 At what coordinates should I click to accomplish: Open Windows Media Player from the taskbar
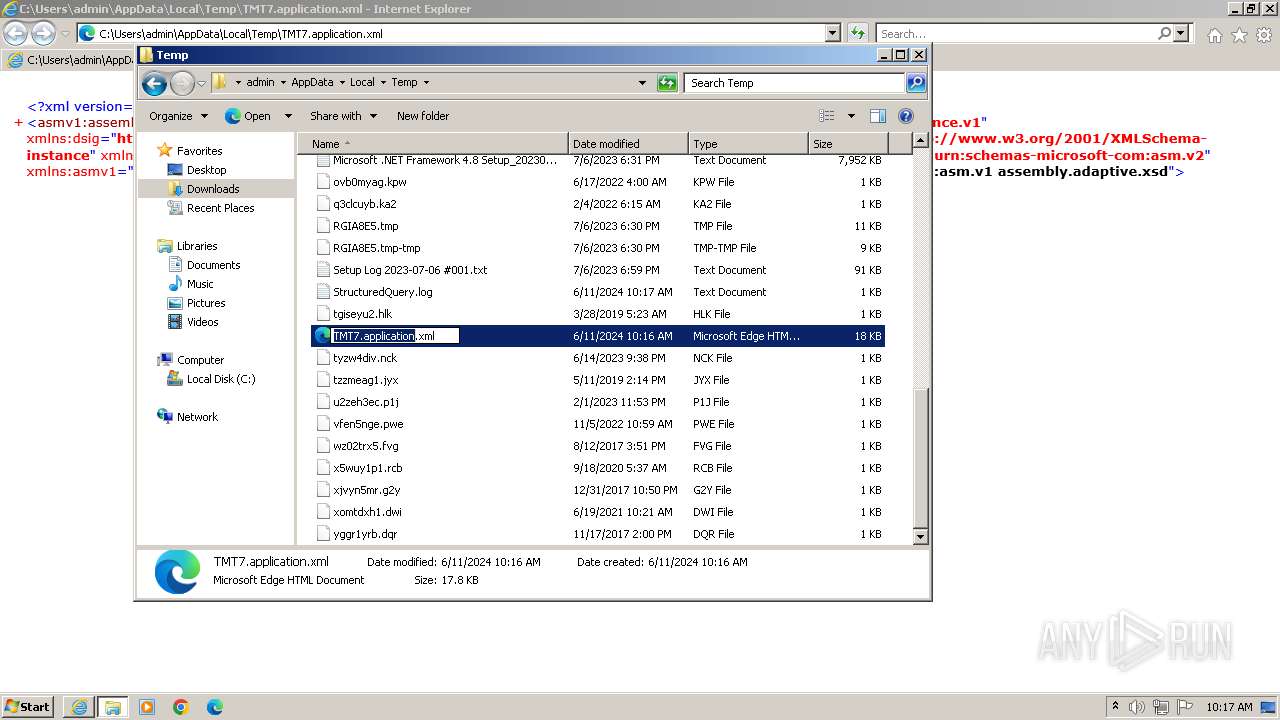[147, 707]
